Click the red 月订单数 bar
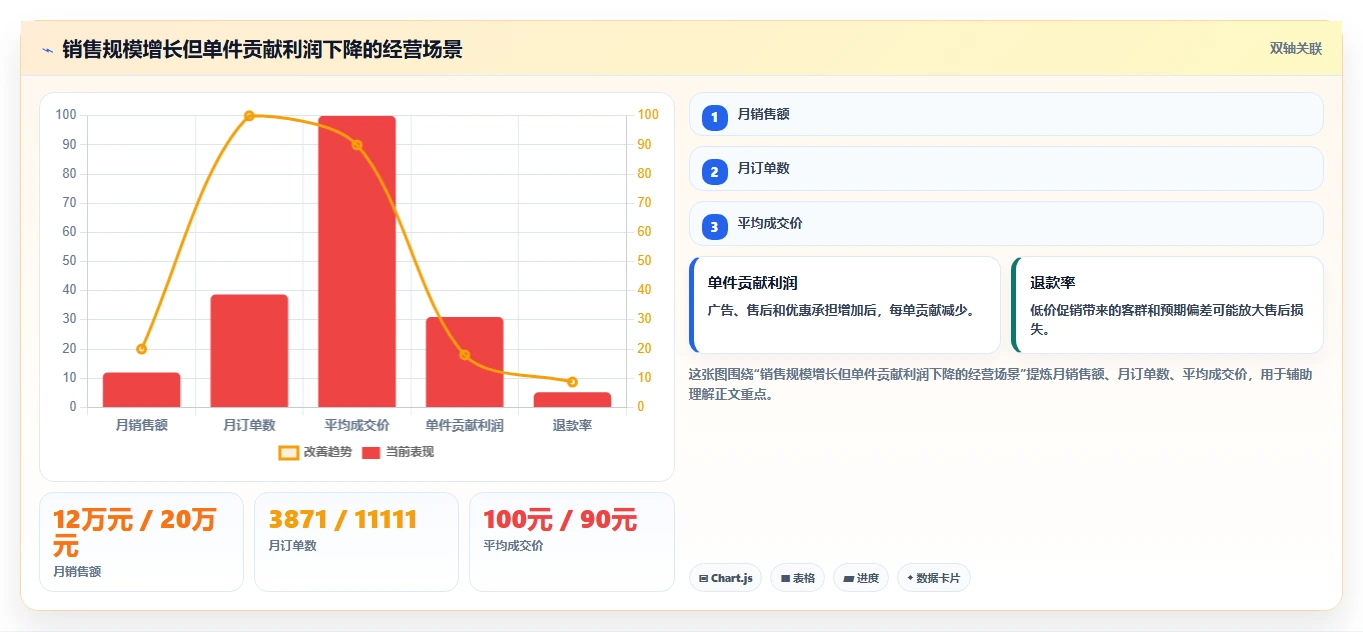 pos(249,351)
